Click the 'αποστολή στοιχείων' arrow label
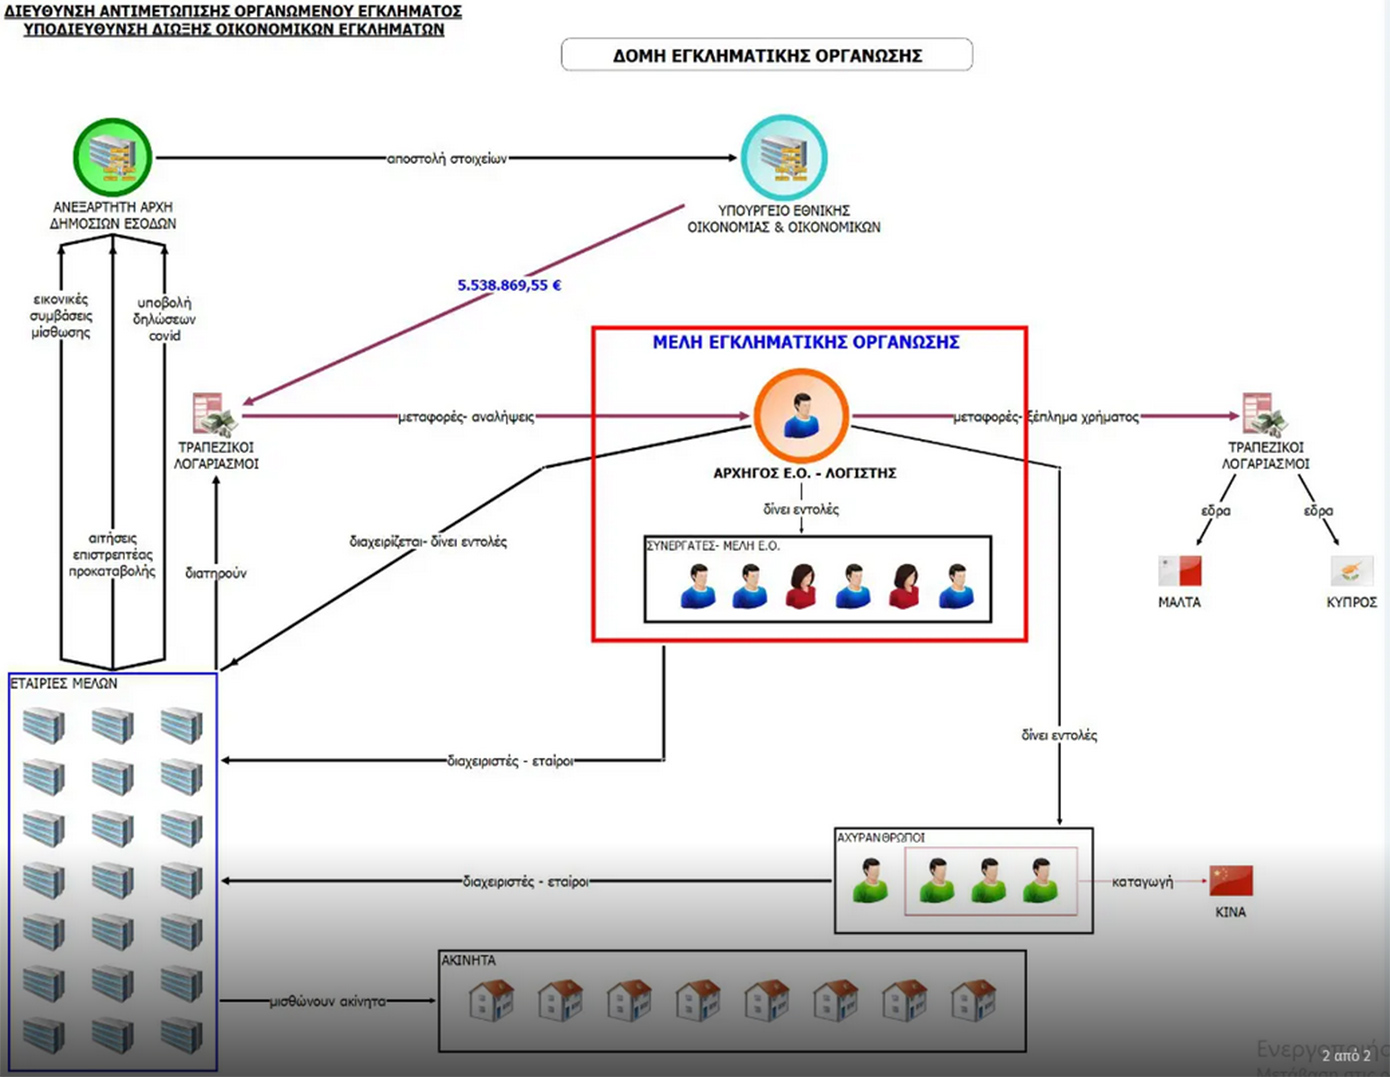 point(447,158)
